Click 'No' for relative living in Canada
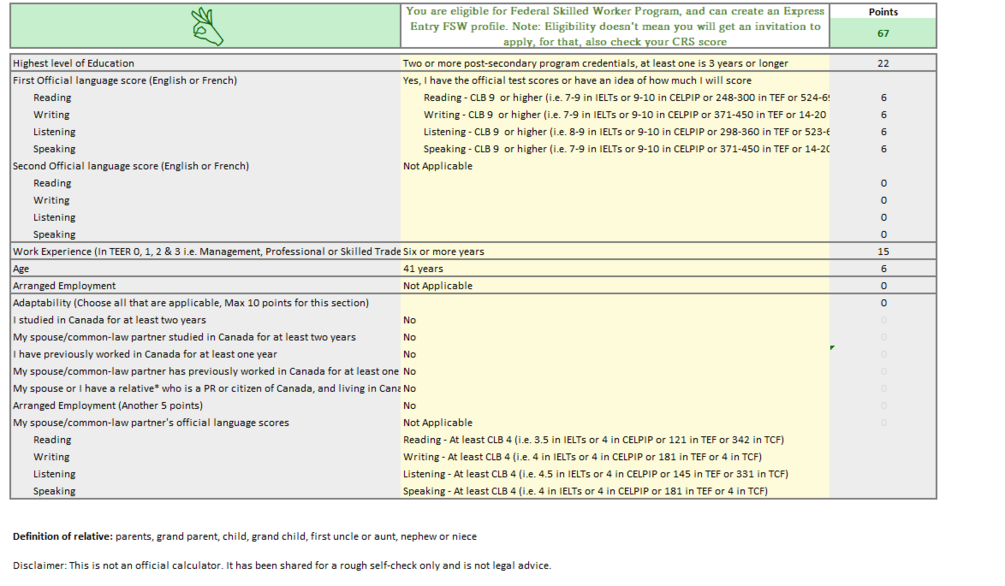This screenshot has width=1005, height=586. 615,389
